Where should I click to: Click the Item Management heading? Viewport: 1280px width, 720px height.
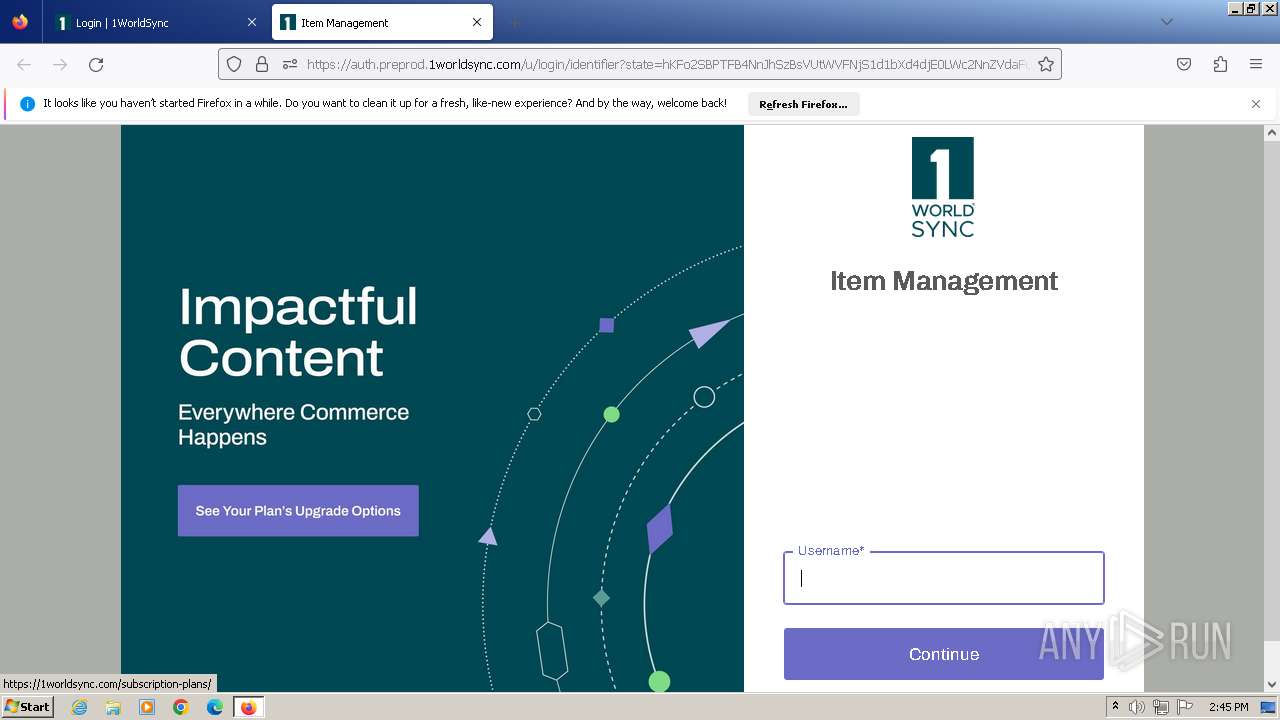point(944,281)
